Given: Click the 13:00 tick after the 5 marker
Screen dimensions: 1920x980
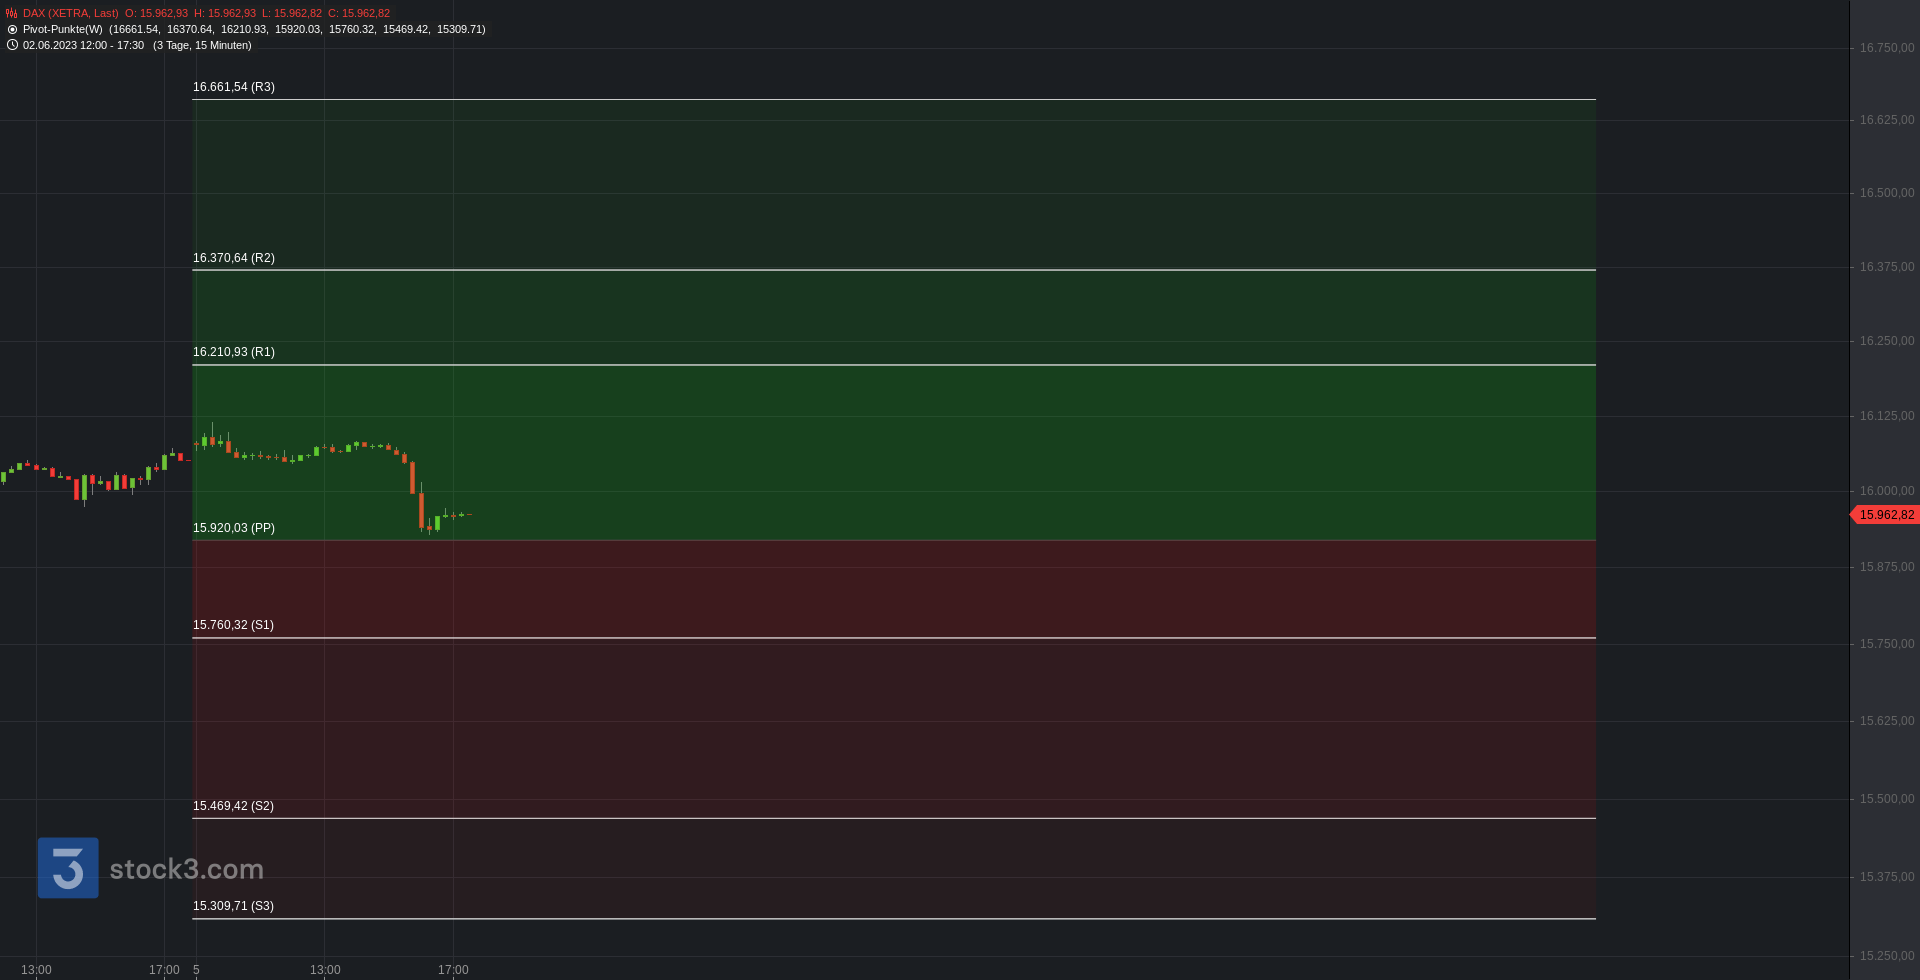Looking at the screenshot, I should (325, 970).
